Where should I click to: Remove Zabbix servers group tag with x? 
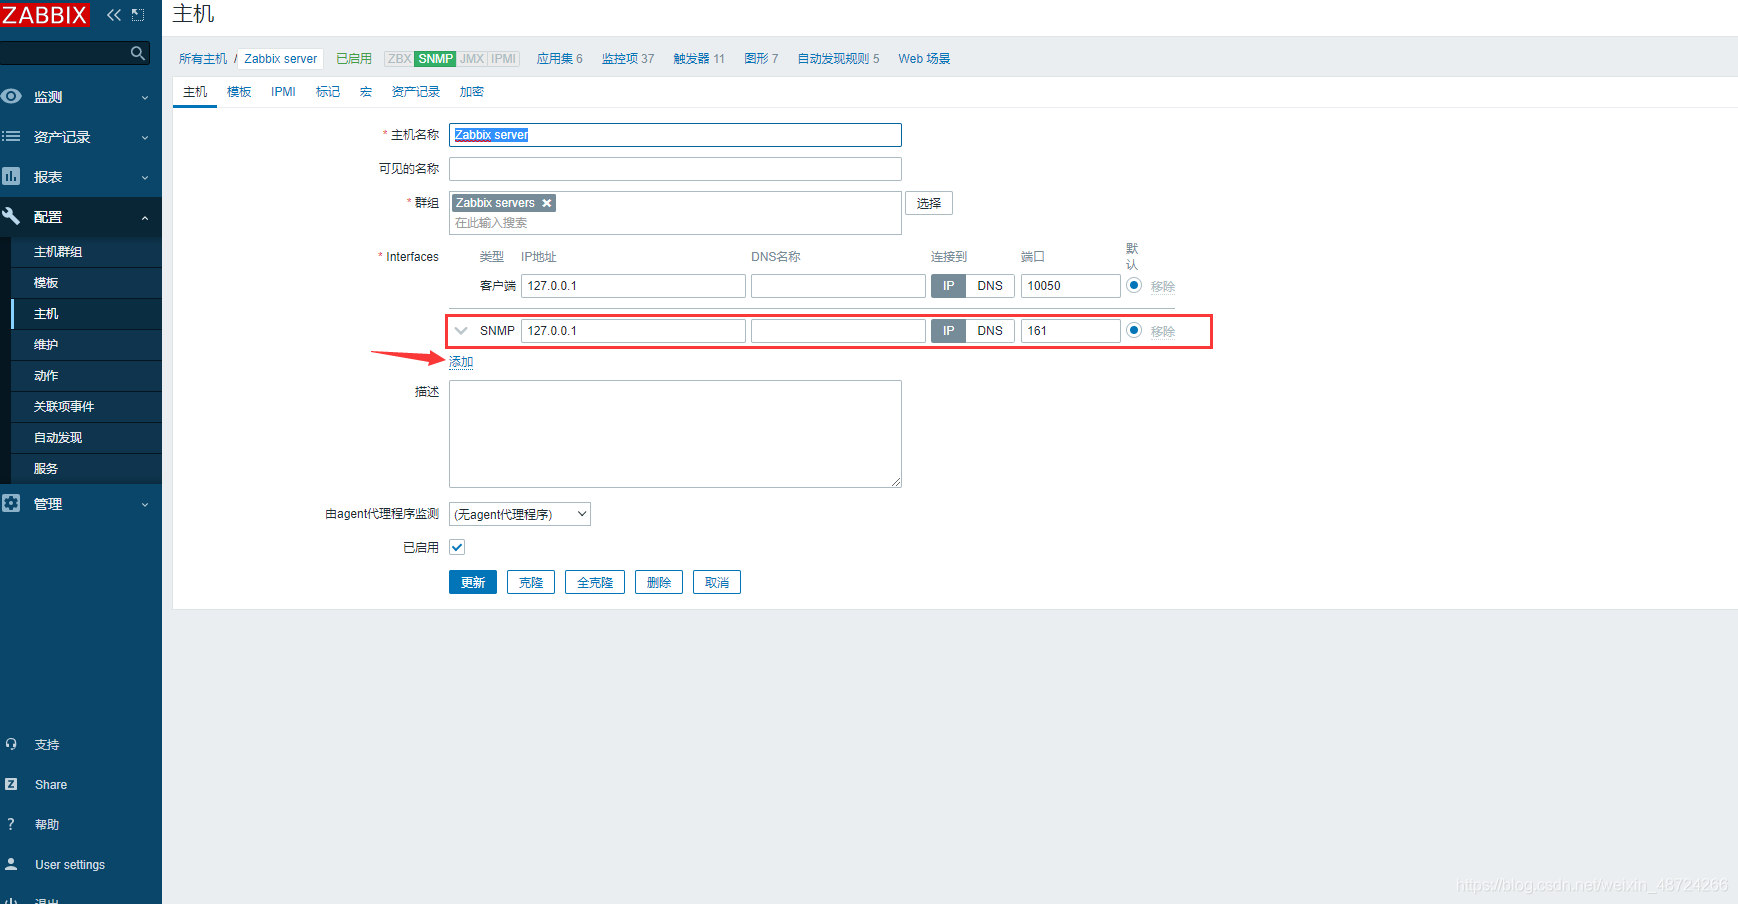547,203
